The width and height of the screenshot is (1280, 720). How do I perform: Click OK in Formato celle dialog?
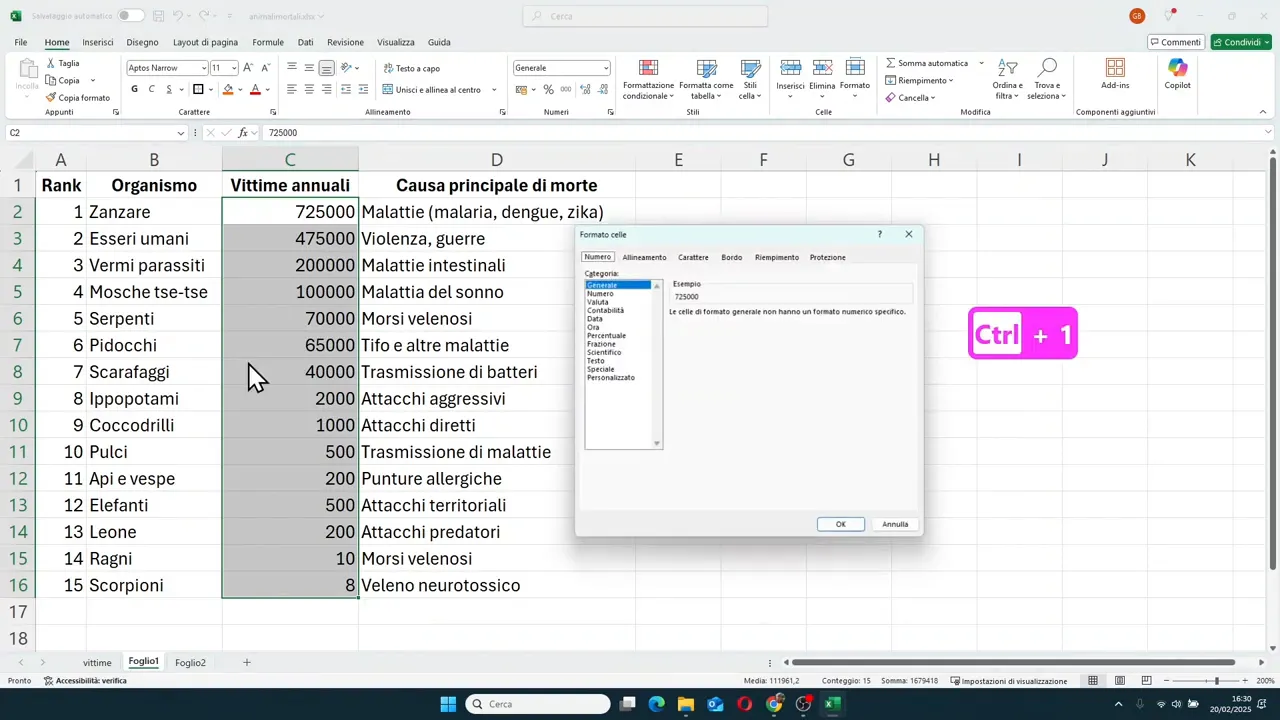point(841,524)
